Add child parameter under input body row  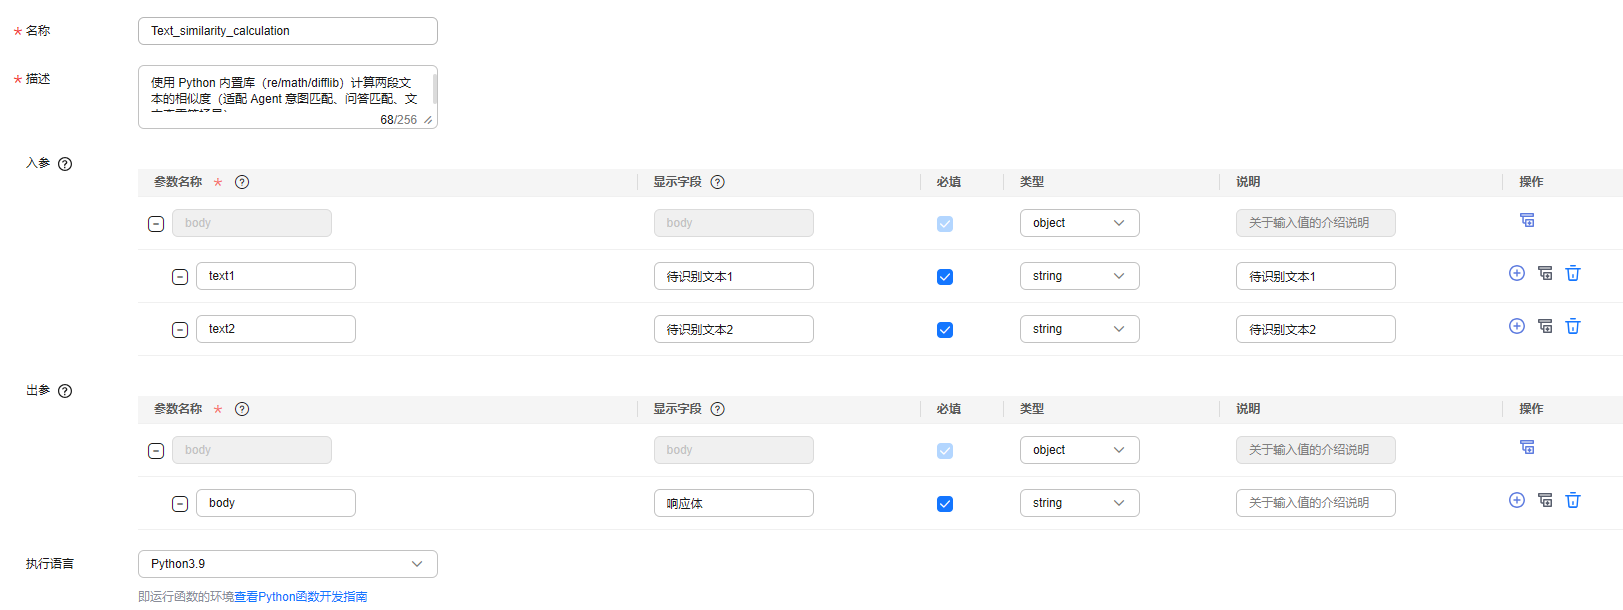[x=1527, y=221]
